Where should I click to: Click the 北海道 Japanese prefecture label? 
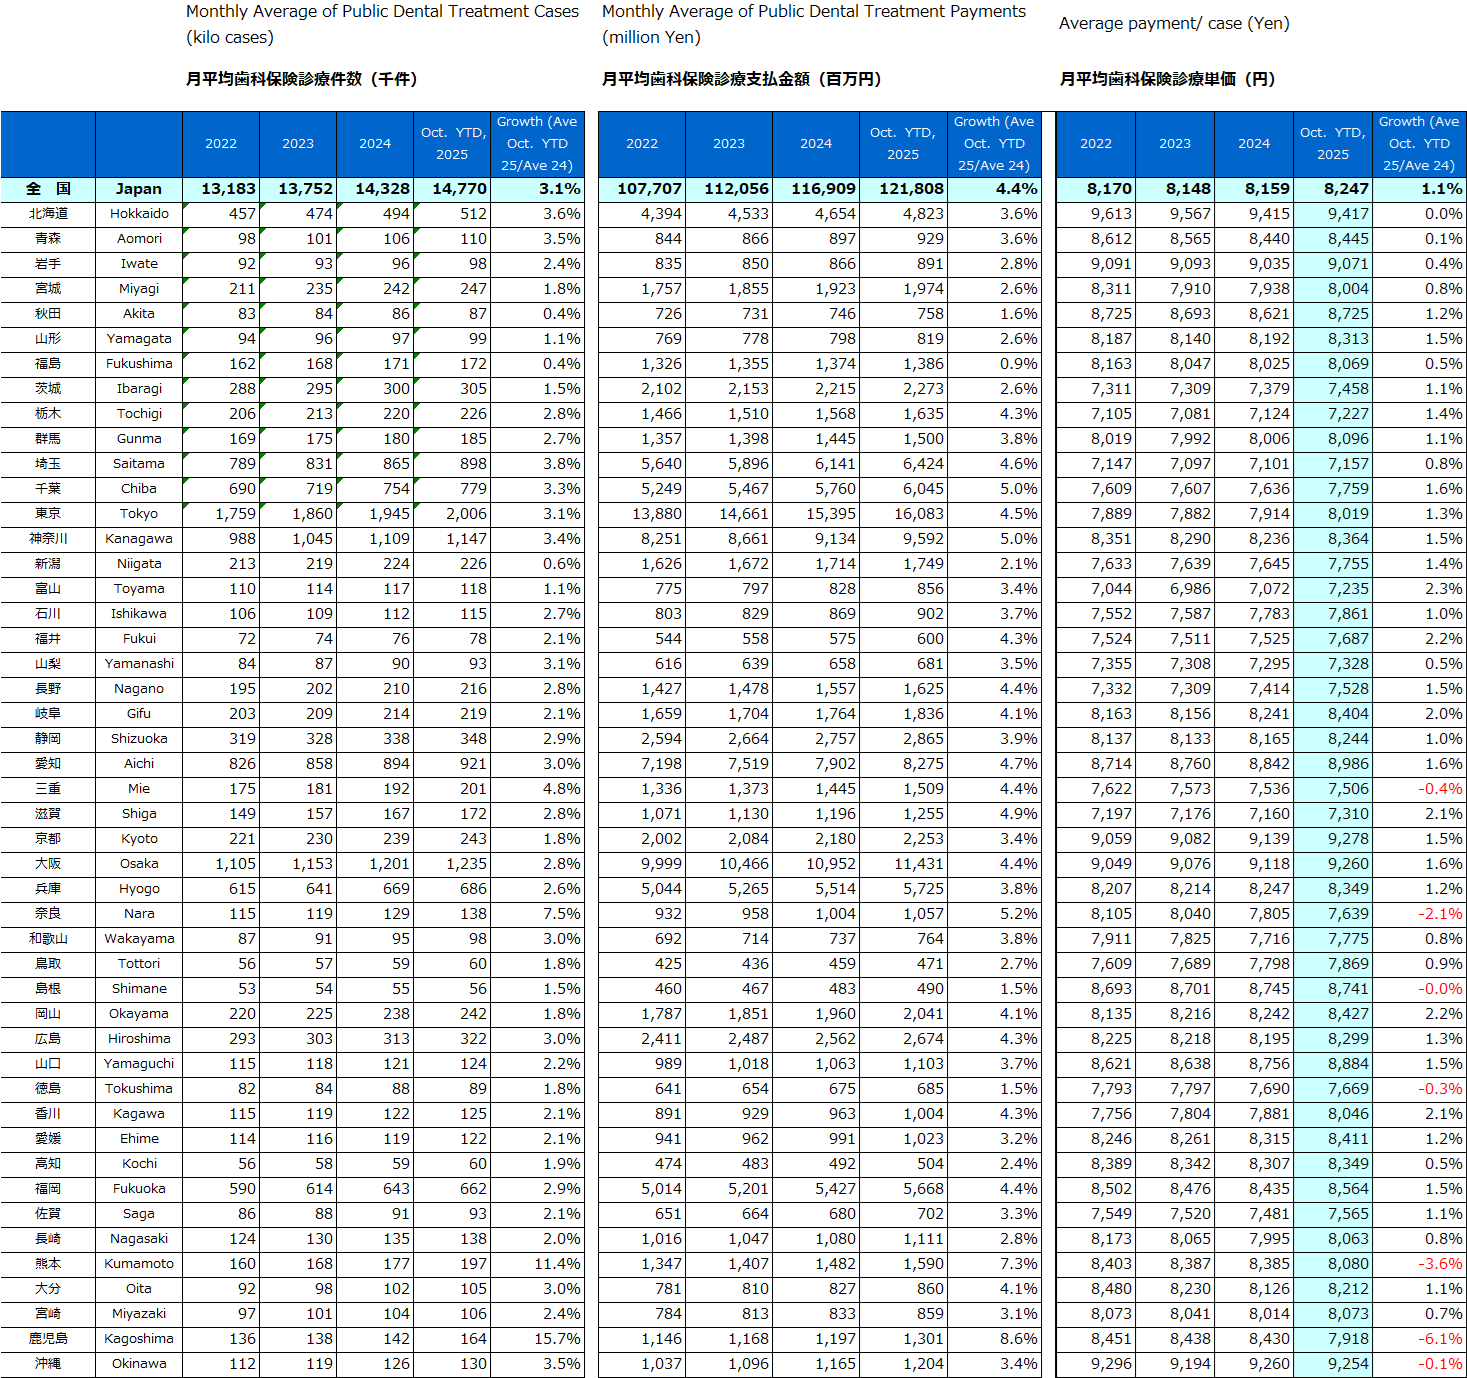[48, 214]
